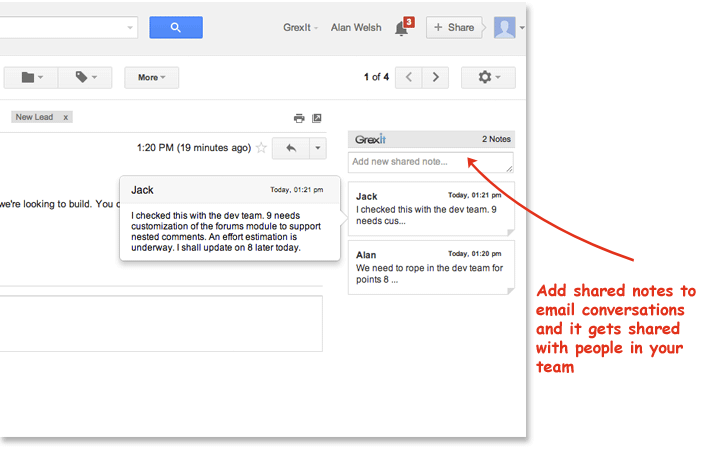Open the notifications bell

pos(402,28)
